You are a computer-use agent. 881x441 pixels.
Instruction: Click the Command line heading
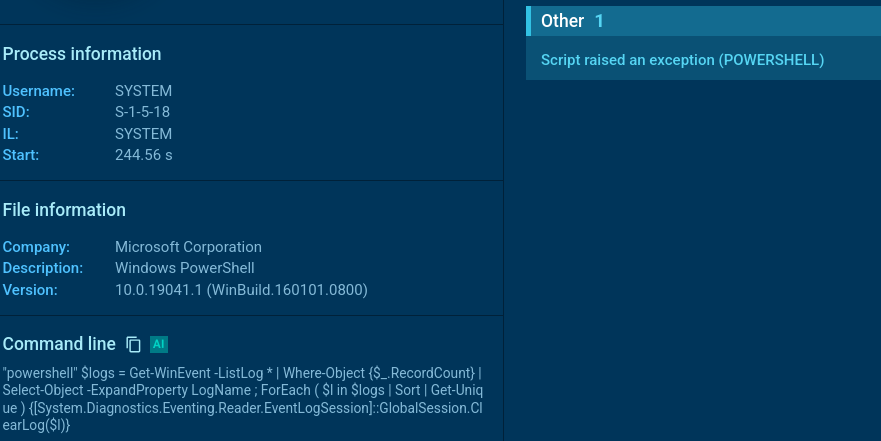pyautogui.click(x=59, y=344)
